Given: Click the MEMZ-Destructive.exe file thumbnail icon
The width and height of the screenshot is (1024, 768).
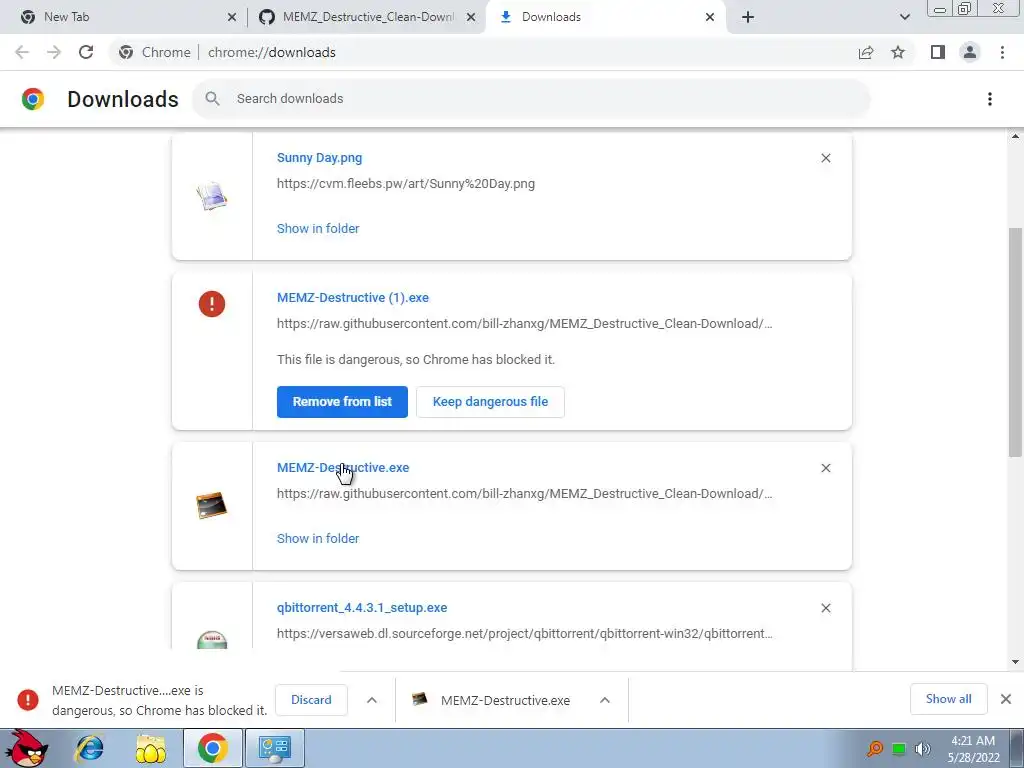Looking at the screenshot, I should click(212, 505).
